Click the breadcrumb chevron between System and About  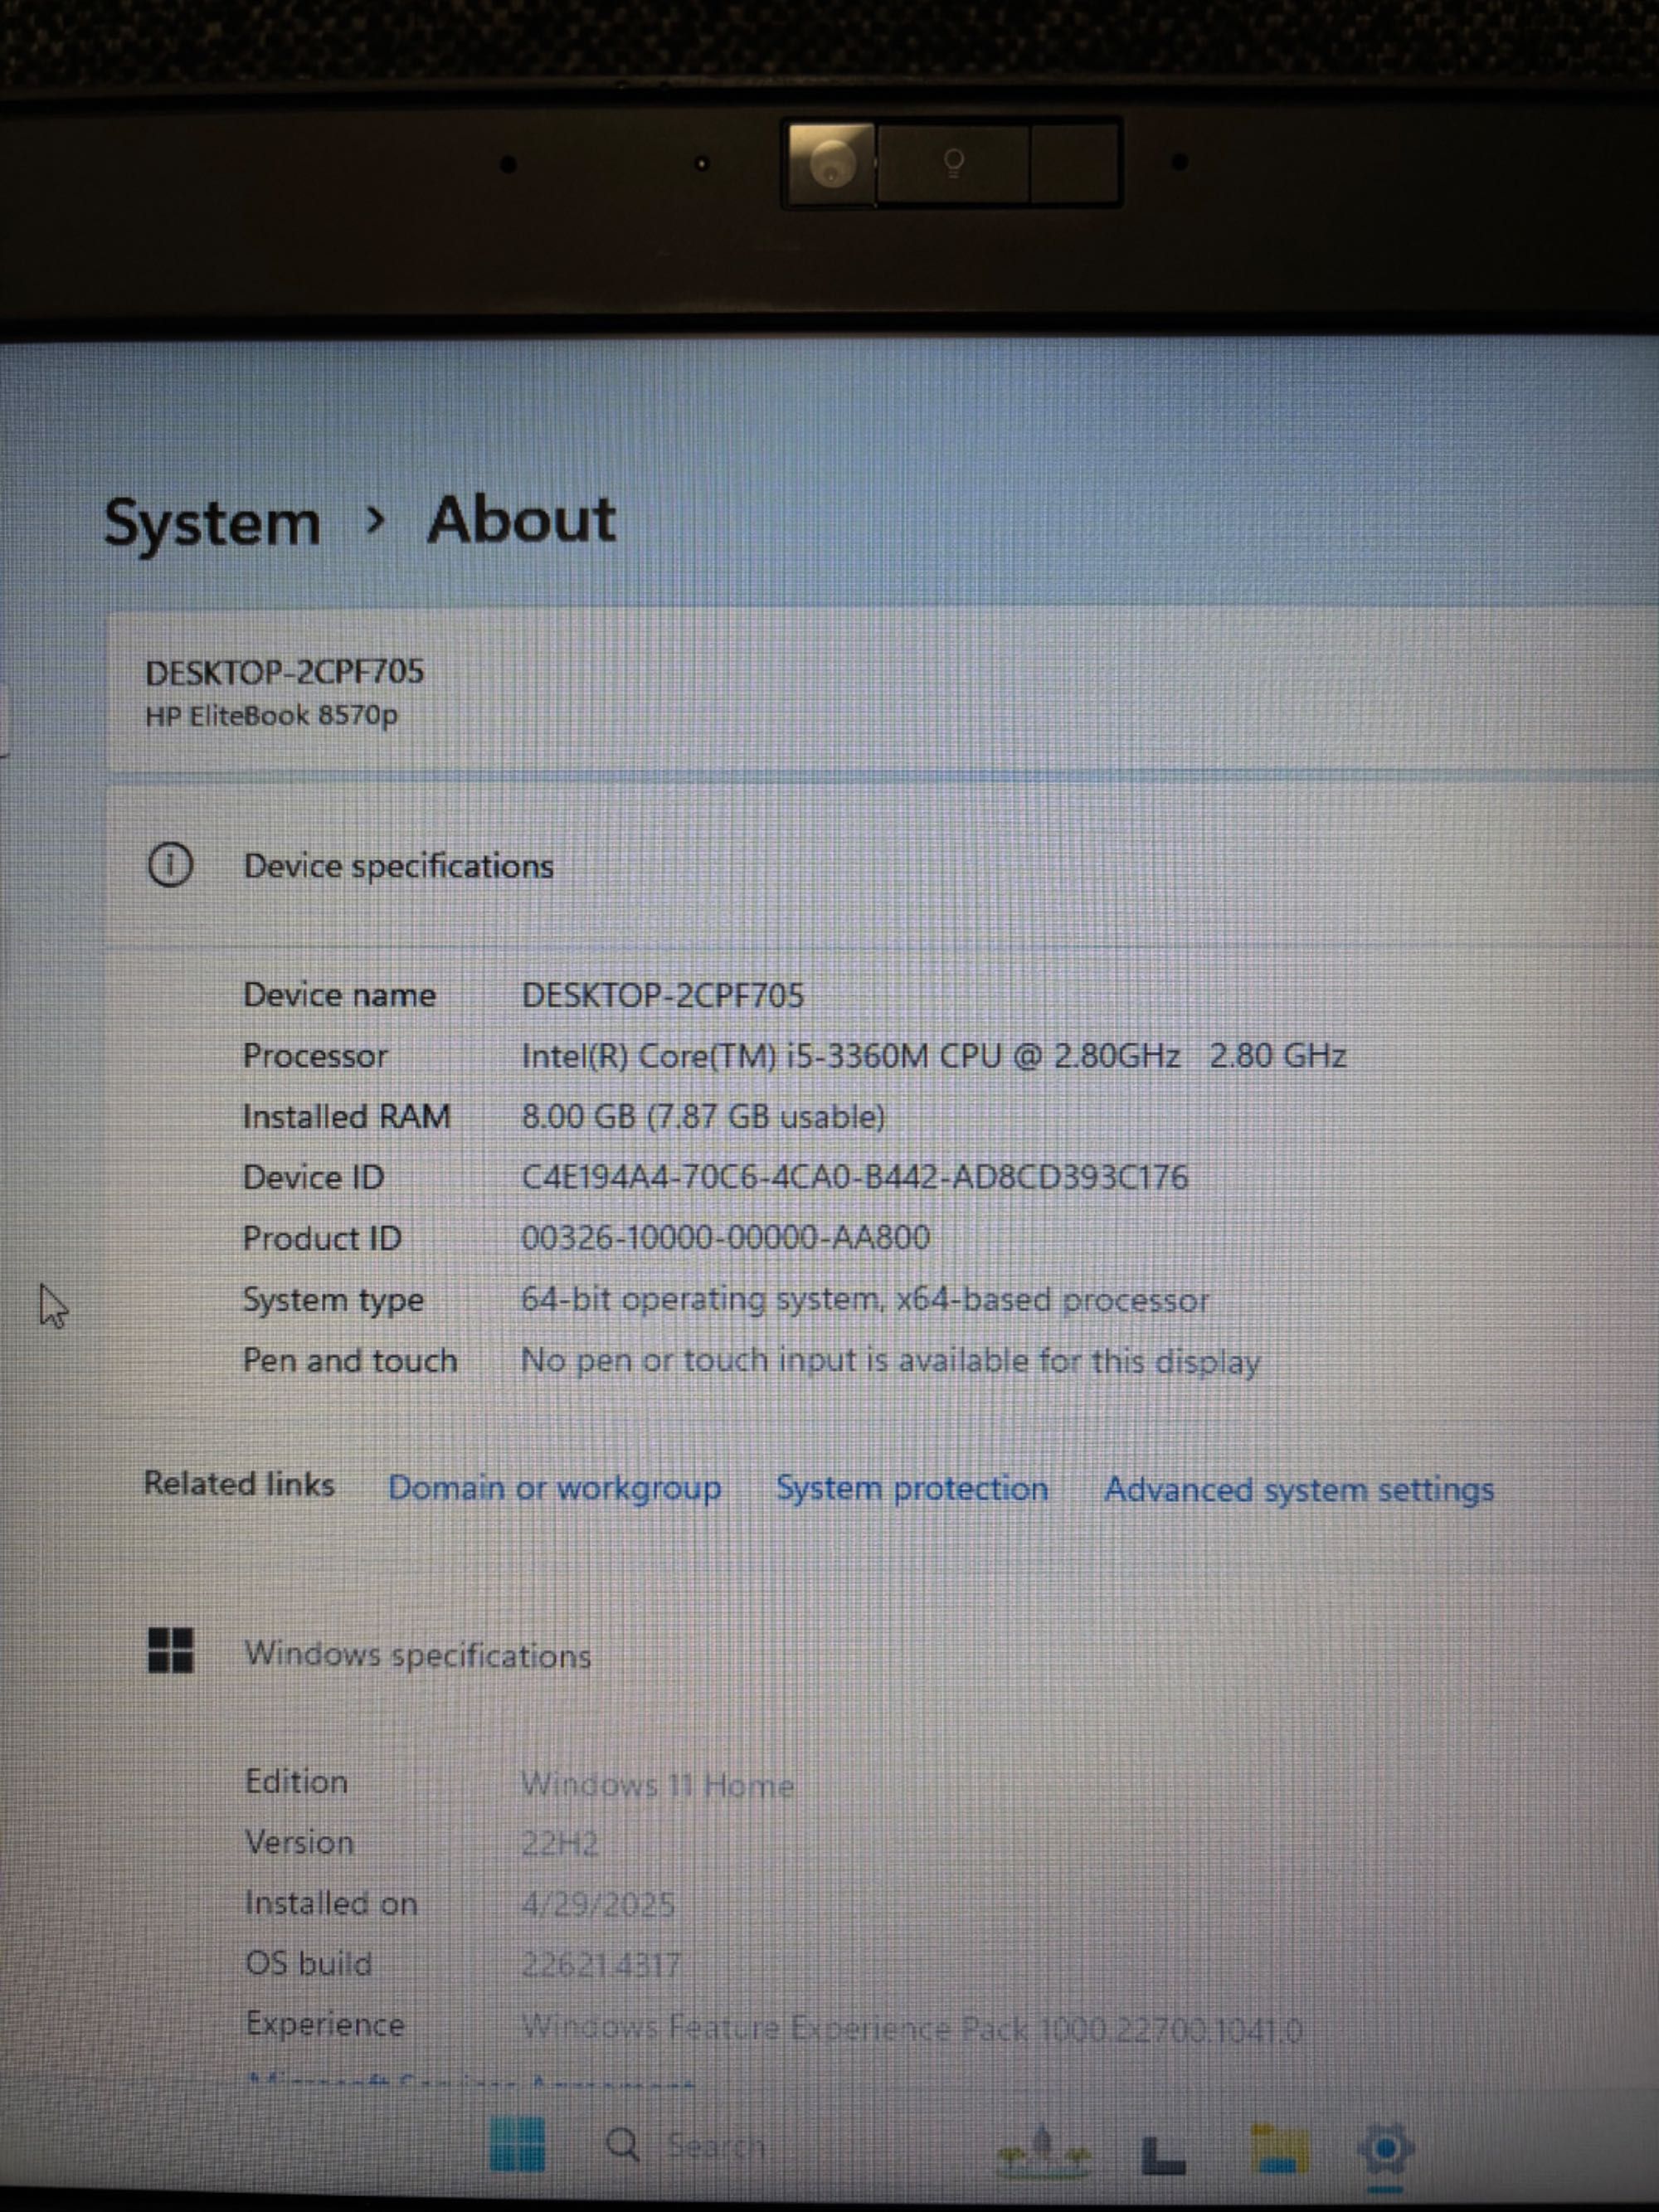(x=375, y=520)
